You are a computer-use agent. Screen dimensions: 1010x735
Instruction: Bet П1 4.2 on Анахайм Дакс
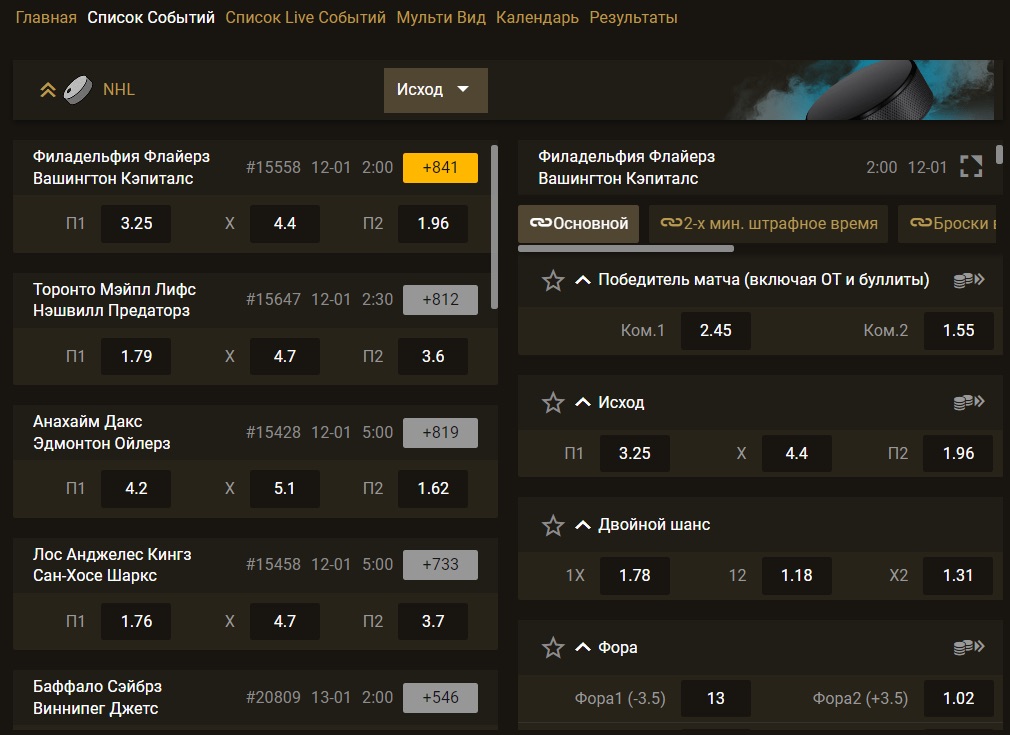(x=136, y=488)
